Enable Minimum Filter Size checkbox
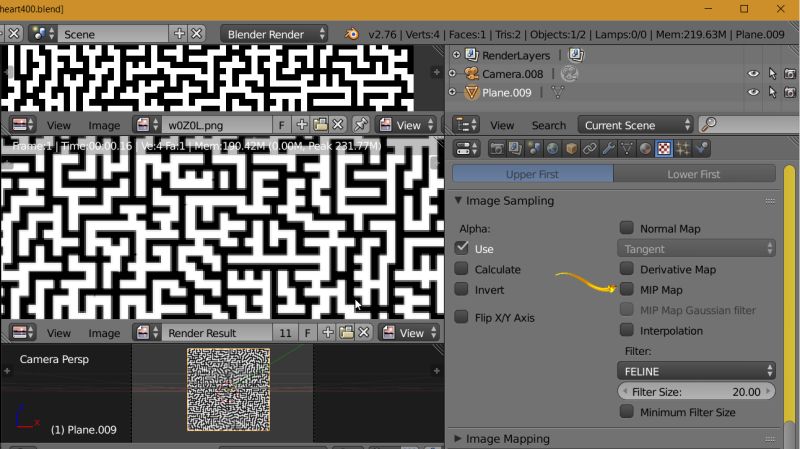 [627, 412]
